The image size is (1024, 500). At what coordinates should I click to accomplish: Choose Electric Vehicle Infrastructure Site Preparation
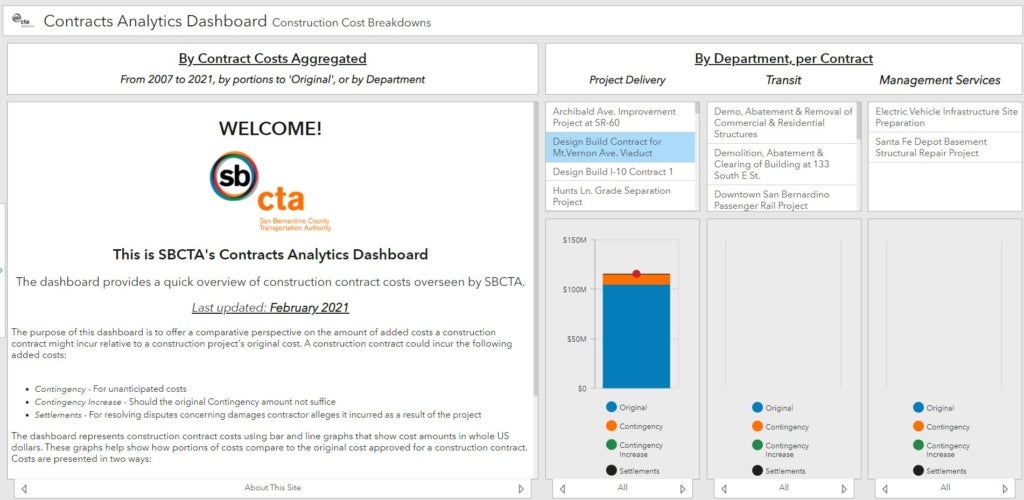[x=945, y=117]
